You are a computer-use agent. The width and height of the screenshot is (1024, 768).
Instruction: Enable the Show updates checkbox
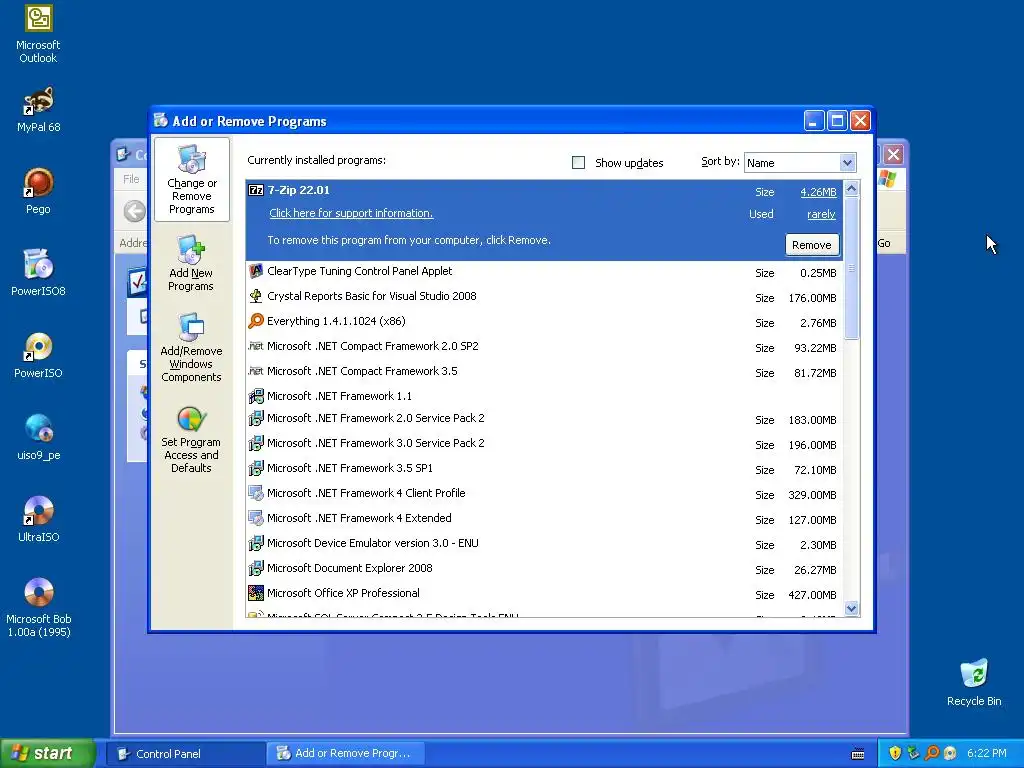click(579, 163)
